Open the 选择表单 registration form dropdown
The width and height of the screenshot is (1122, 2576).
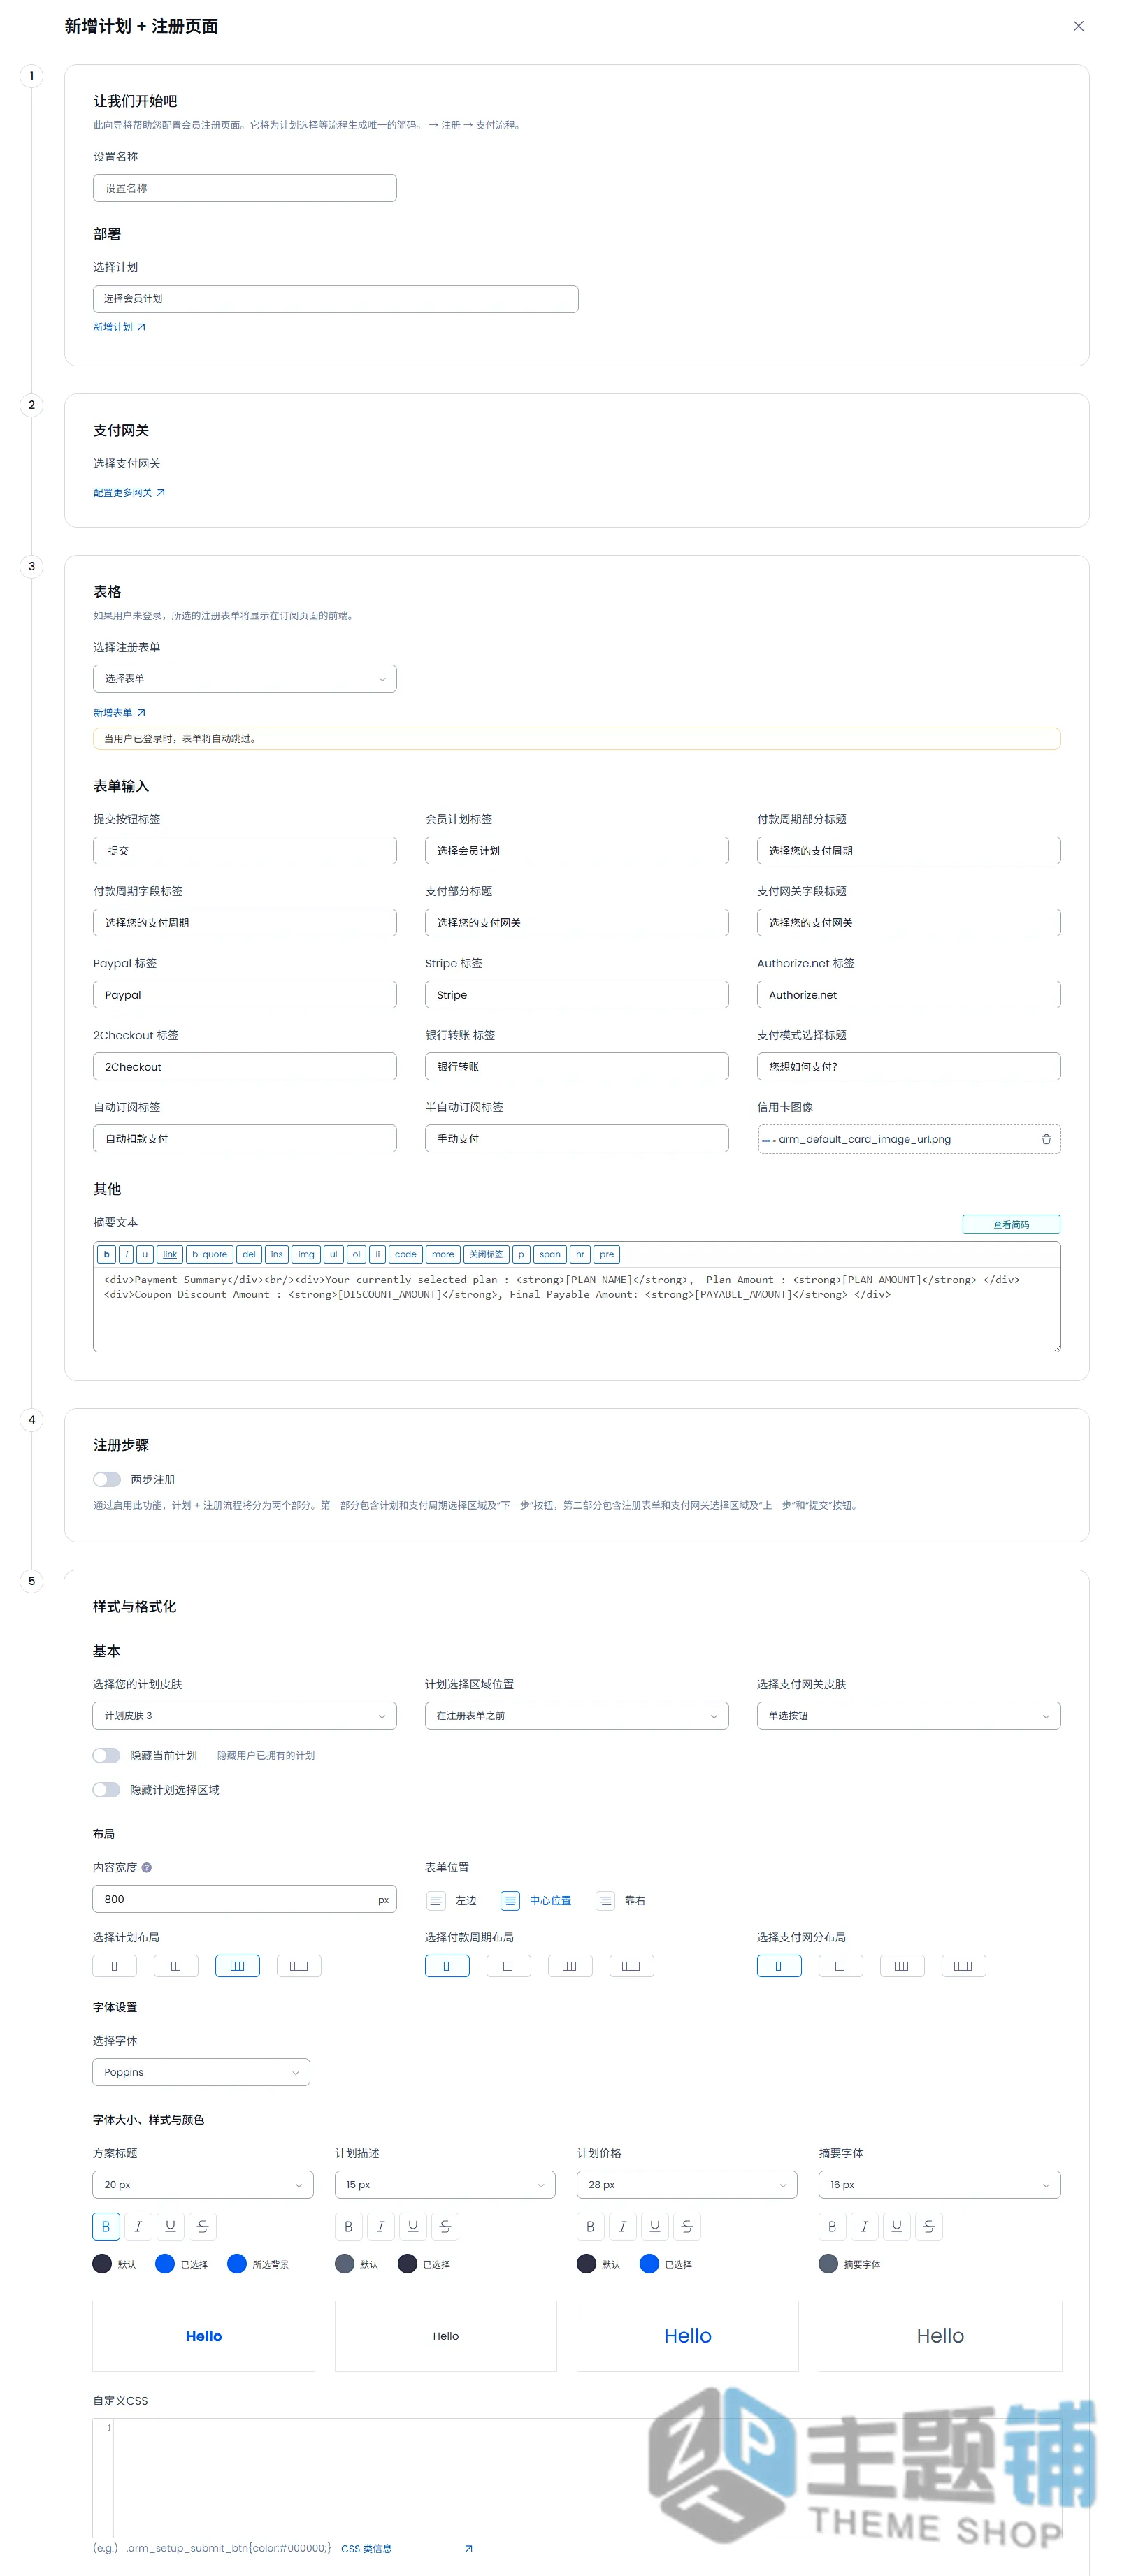245,679
